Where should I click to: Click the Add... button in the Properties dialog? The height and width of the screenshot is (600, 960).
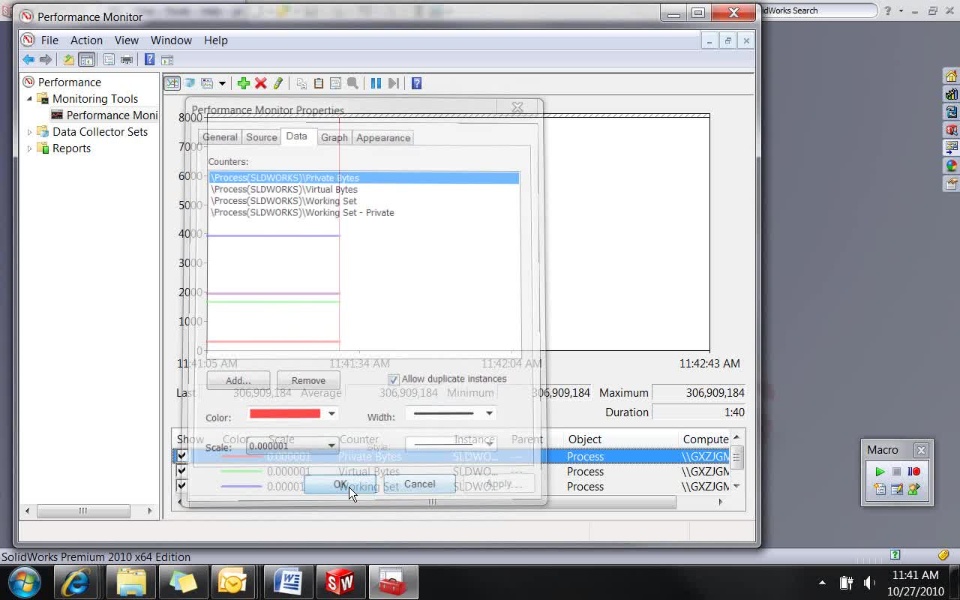238,380
